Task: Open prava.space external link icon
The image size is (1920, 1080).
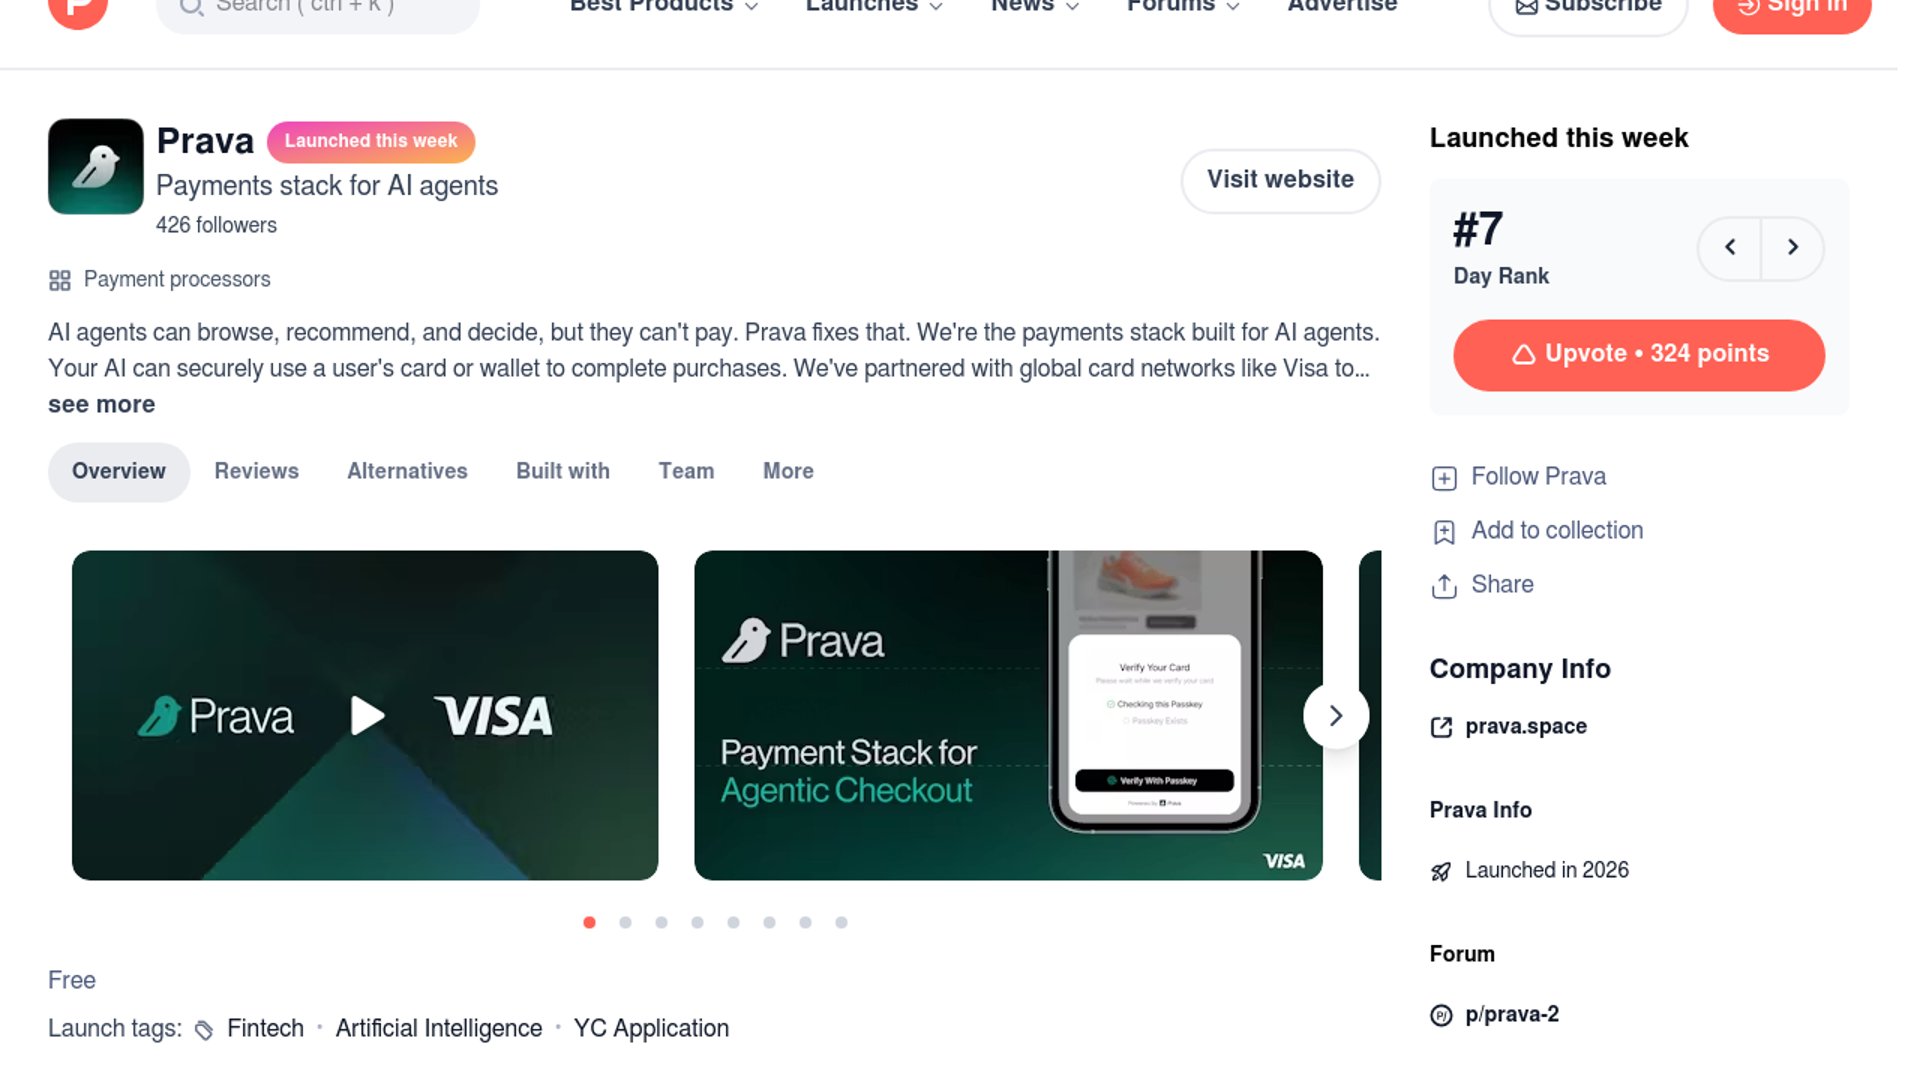Action: 1441,727
